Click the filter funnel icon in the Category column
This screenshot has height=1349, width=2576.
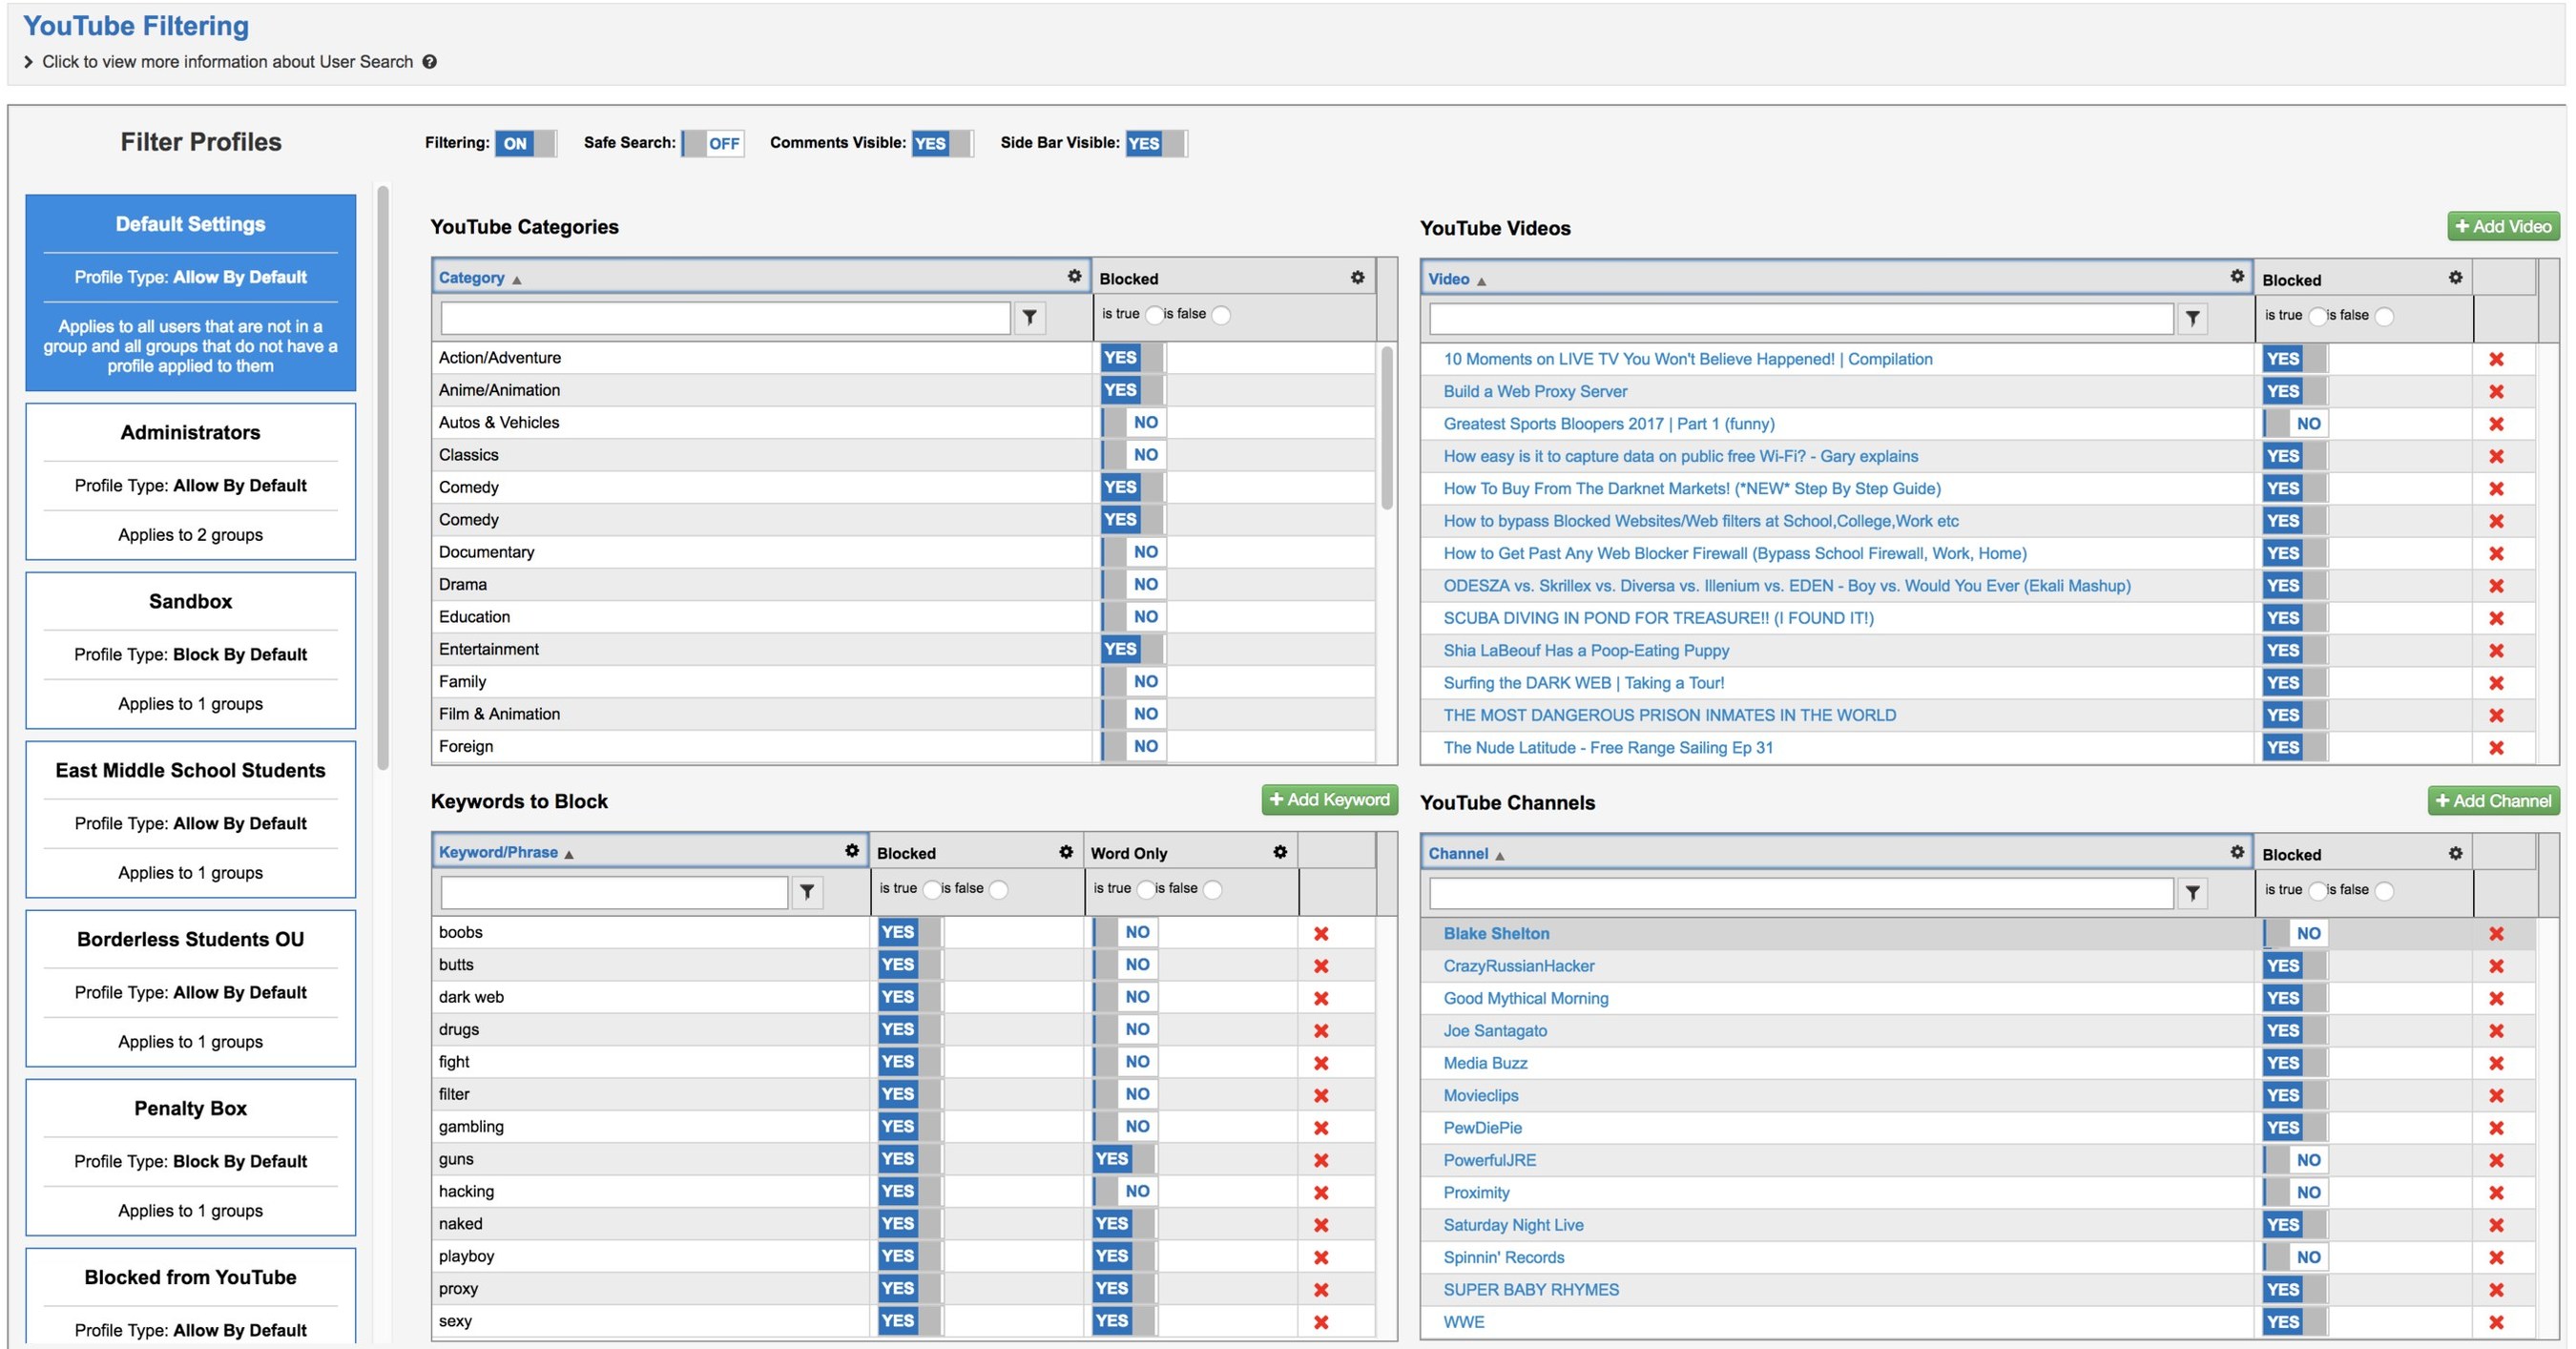[x=1029, y=318]
